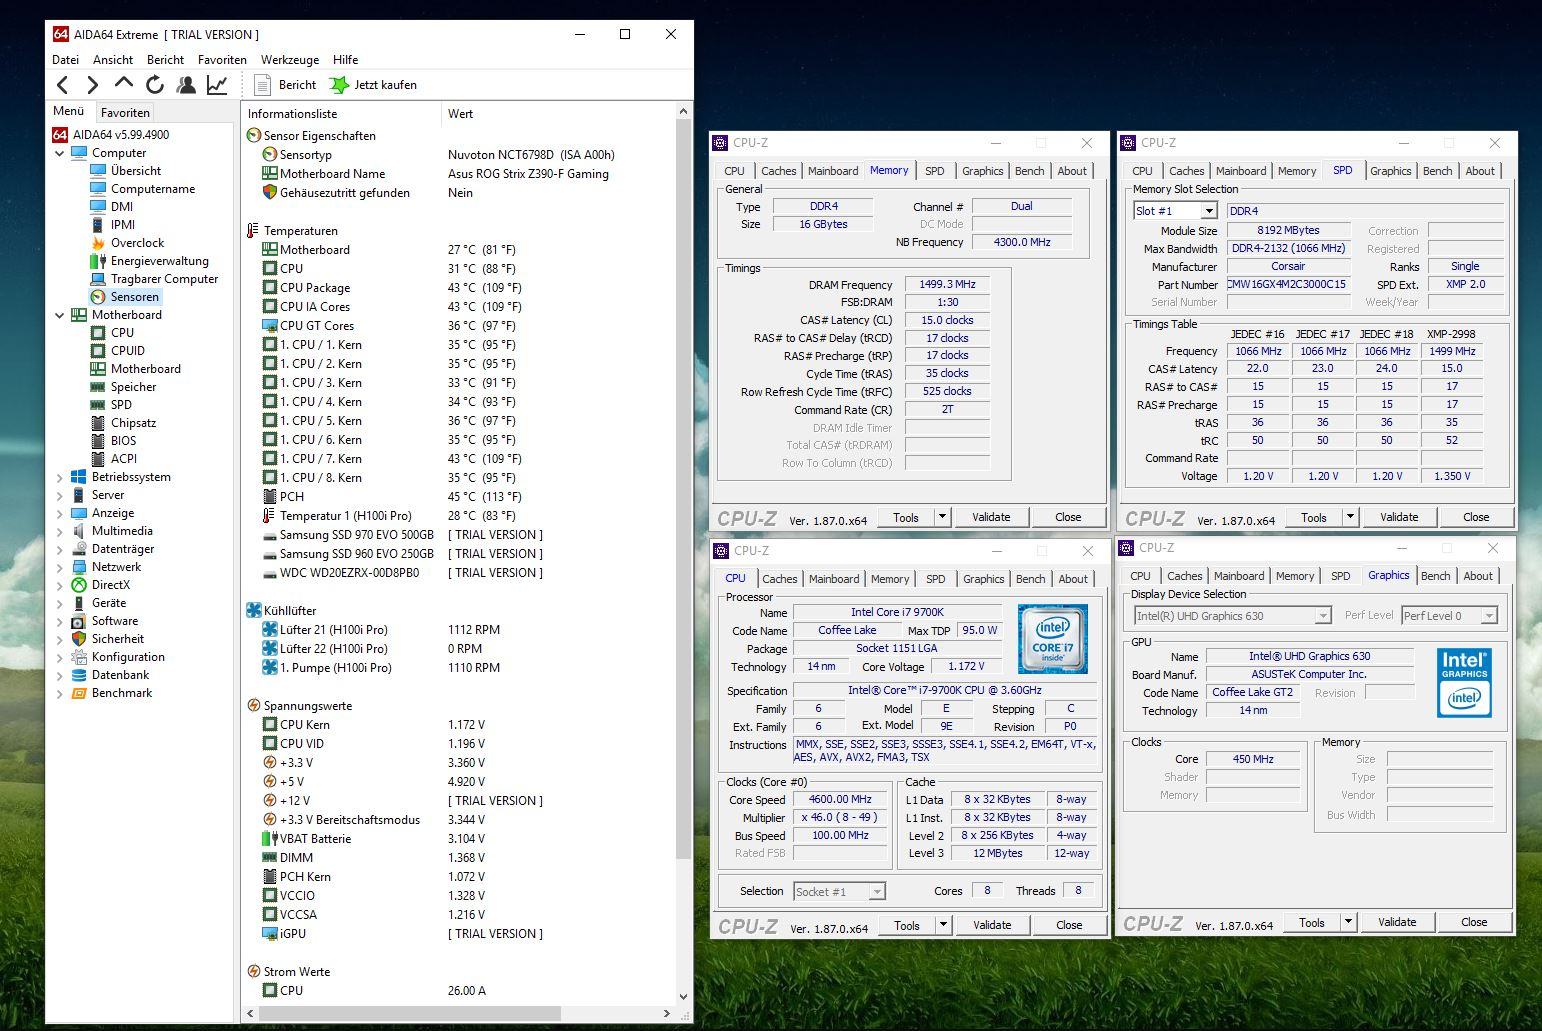The height and width of the screenshot is (1031, 1542).
Task: Expand the Anzeige tree node
Action: coord(60,513)
